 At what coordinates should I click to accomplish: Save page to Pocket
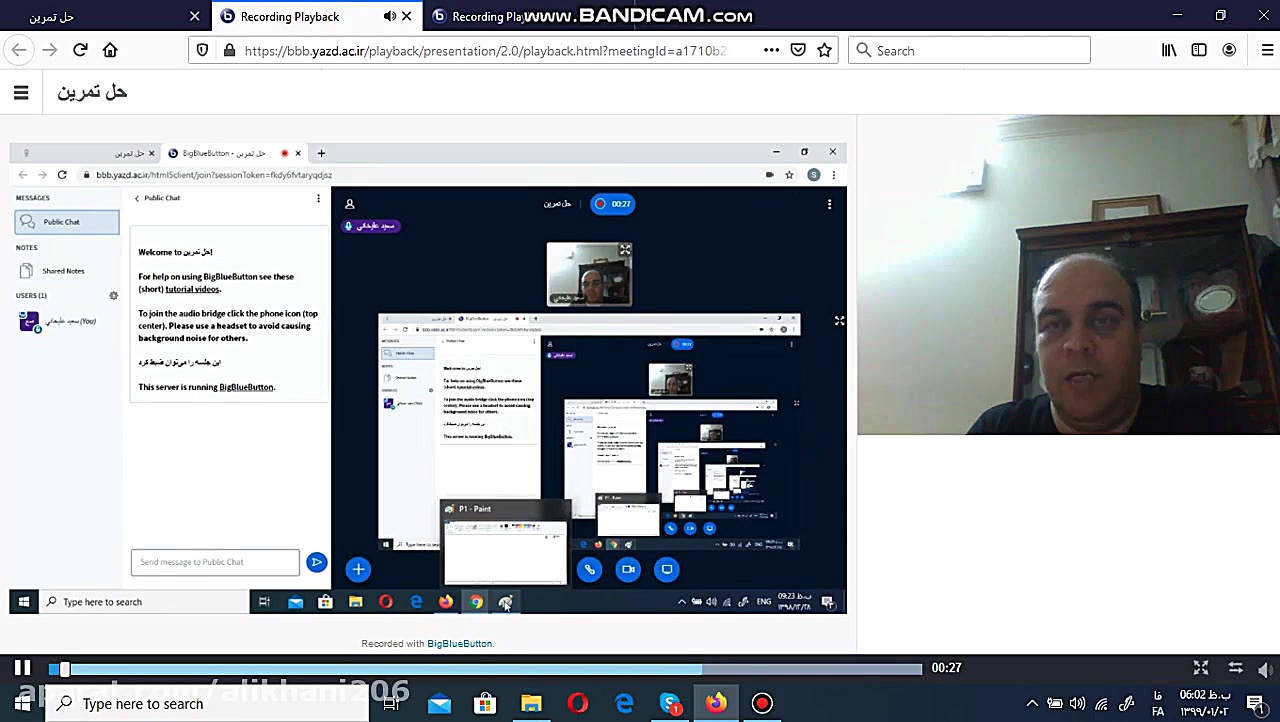pyautogui.click(x=798, y=50)
